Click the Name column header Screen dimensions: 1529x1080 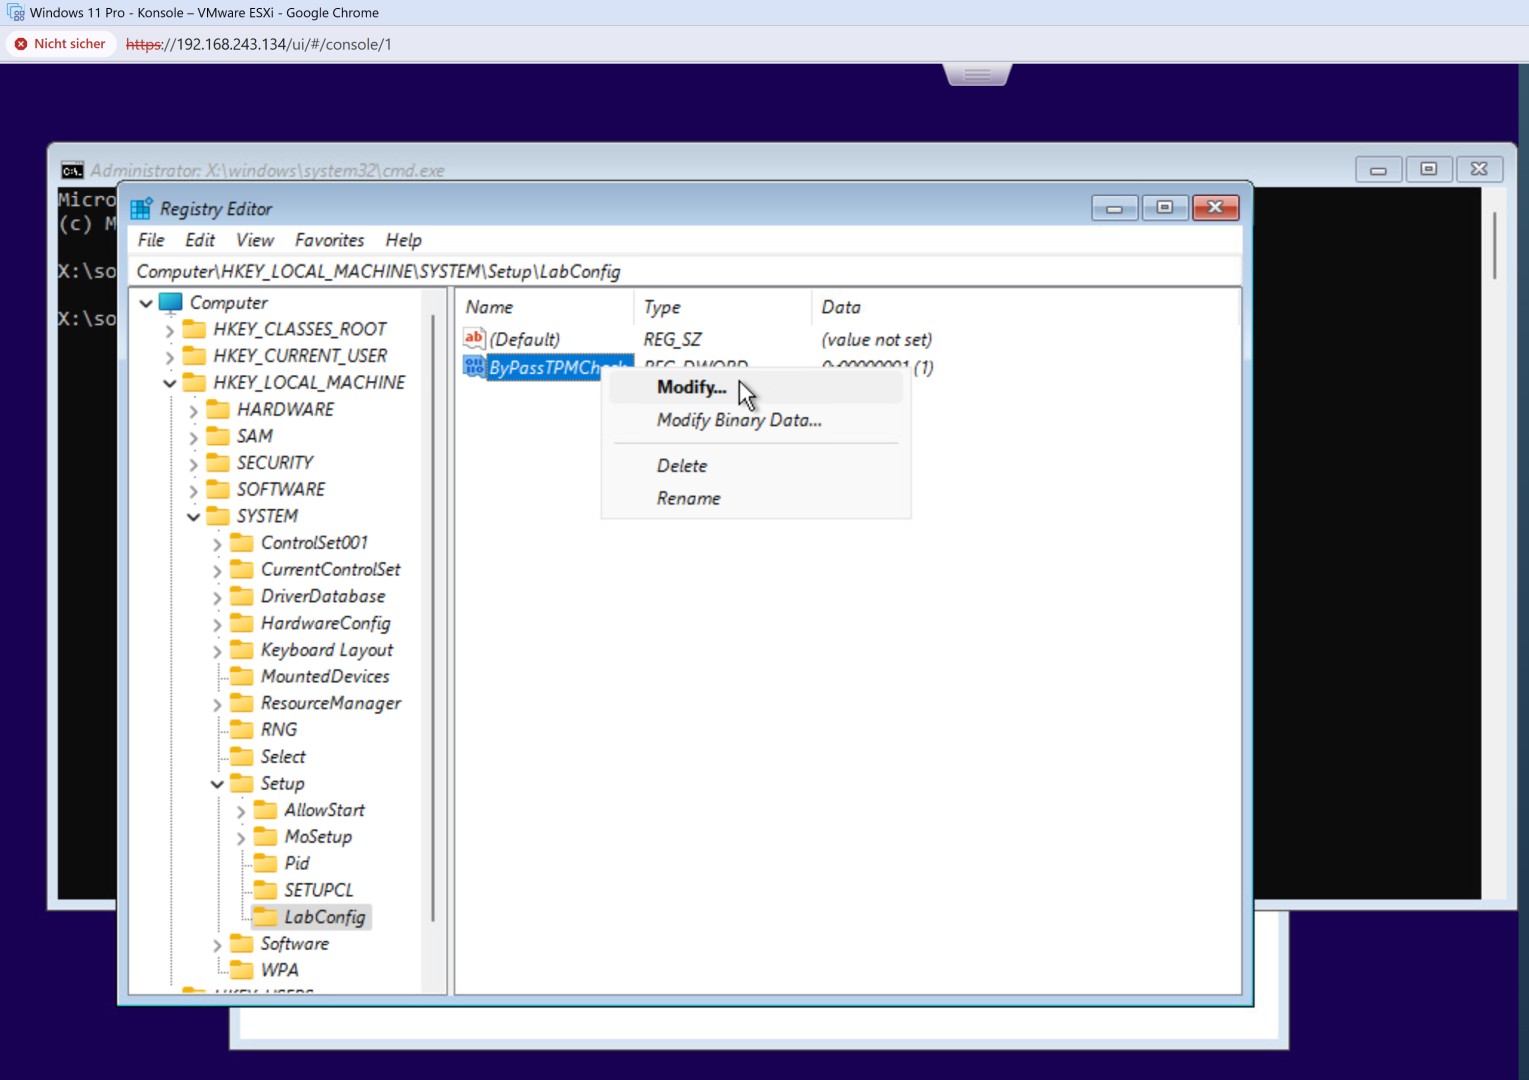pyautogui.click(x=545, y=307)
